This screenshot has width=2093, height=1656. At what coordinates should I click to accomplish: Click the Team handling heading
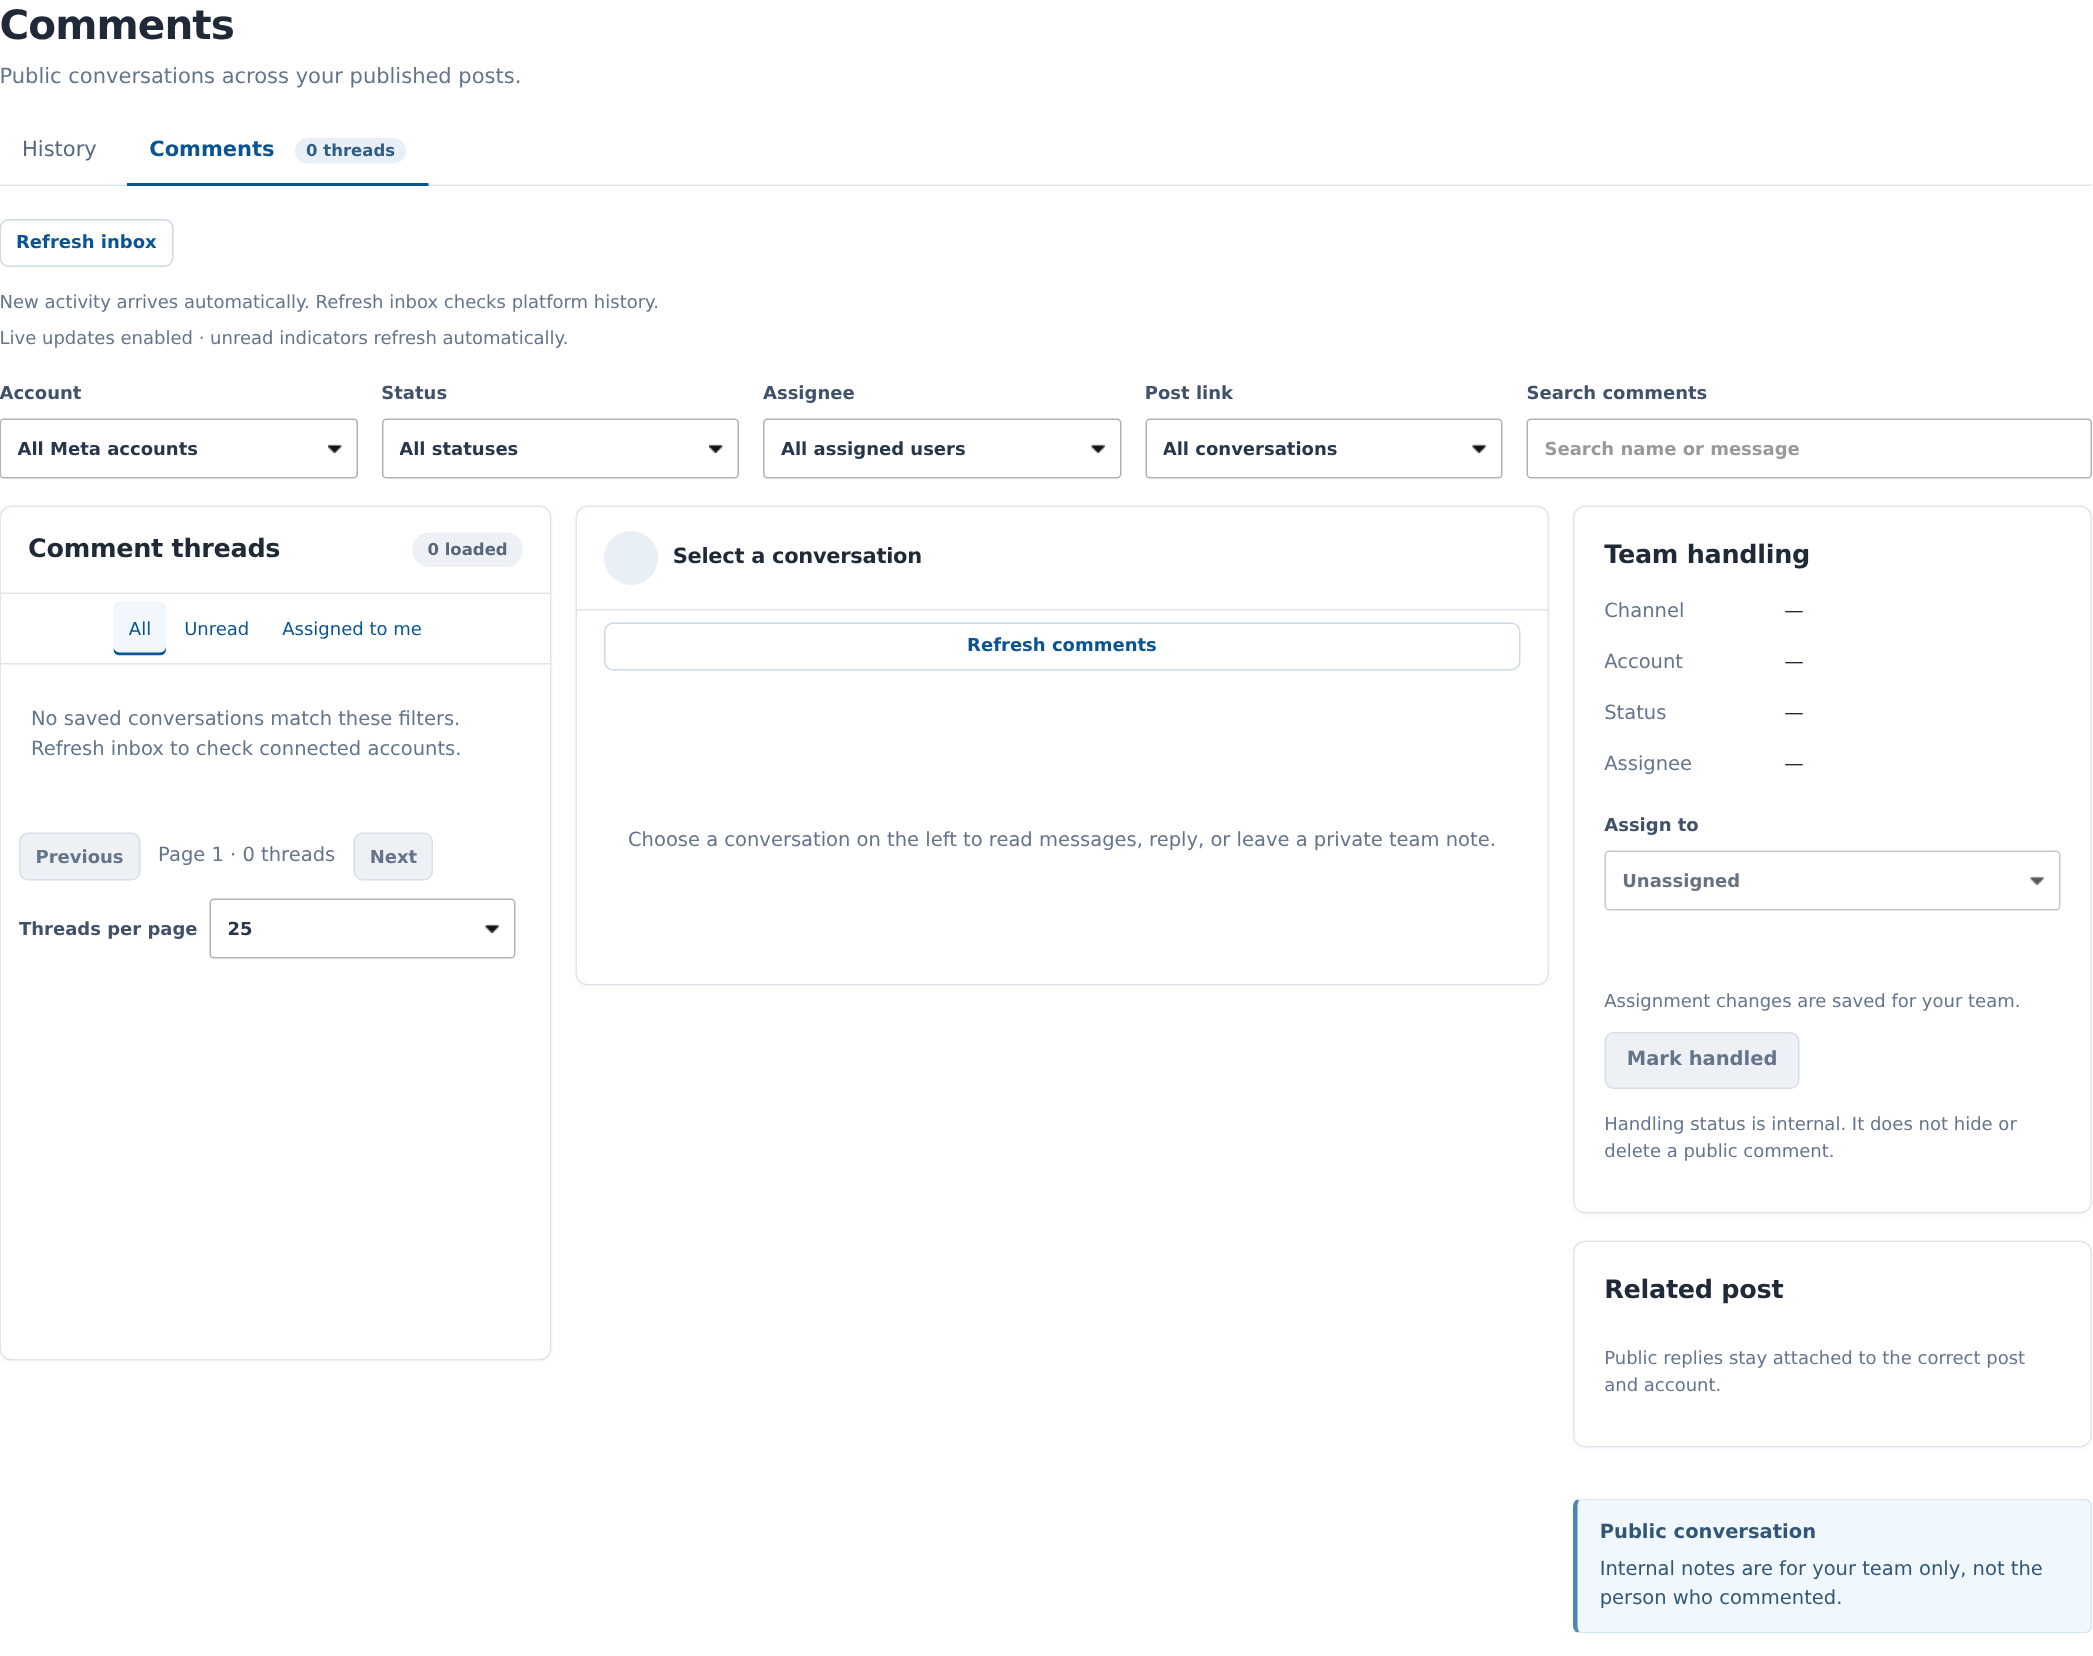click(1706, 554)
